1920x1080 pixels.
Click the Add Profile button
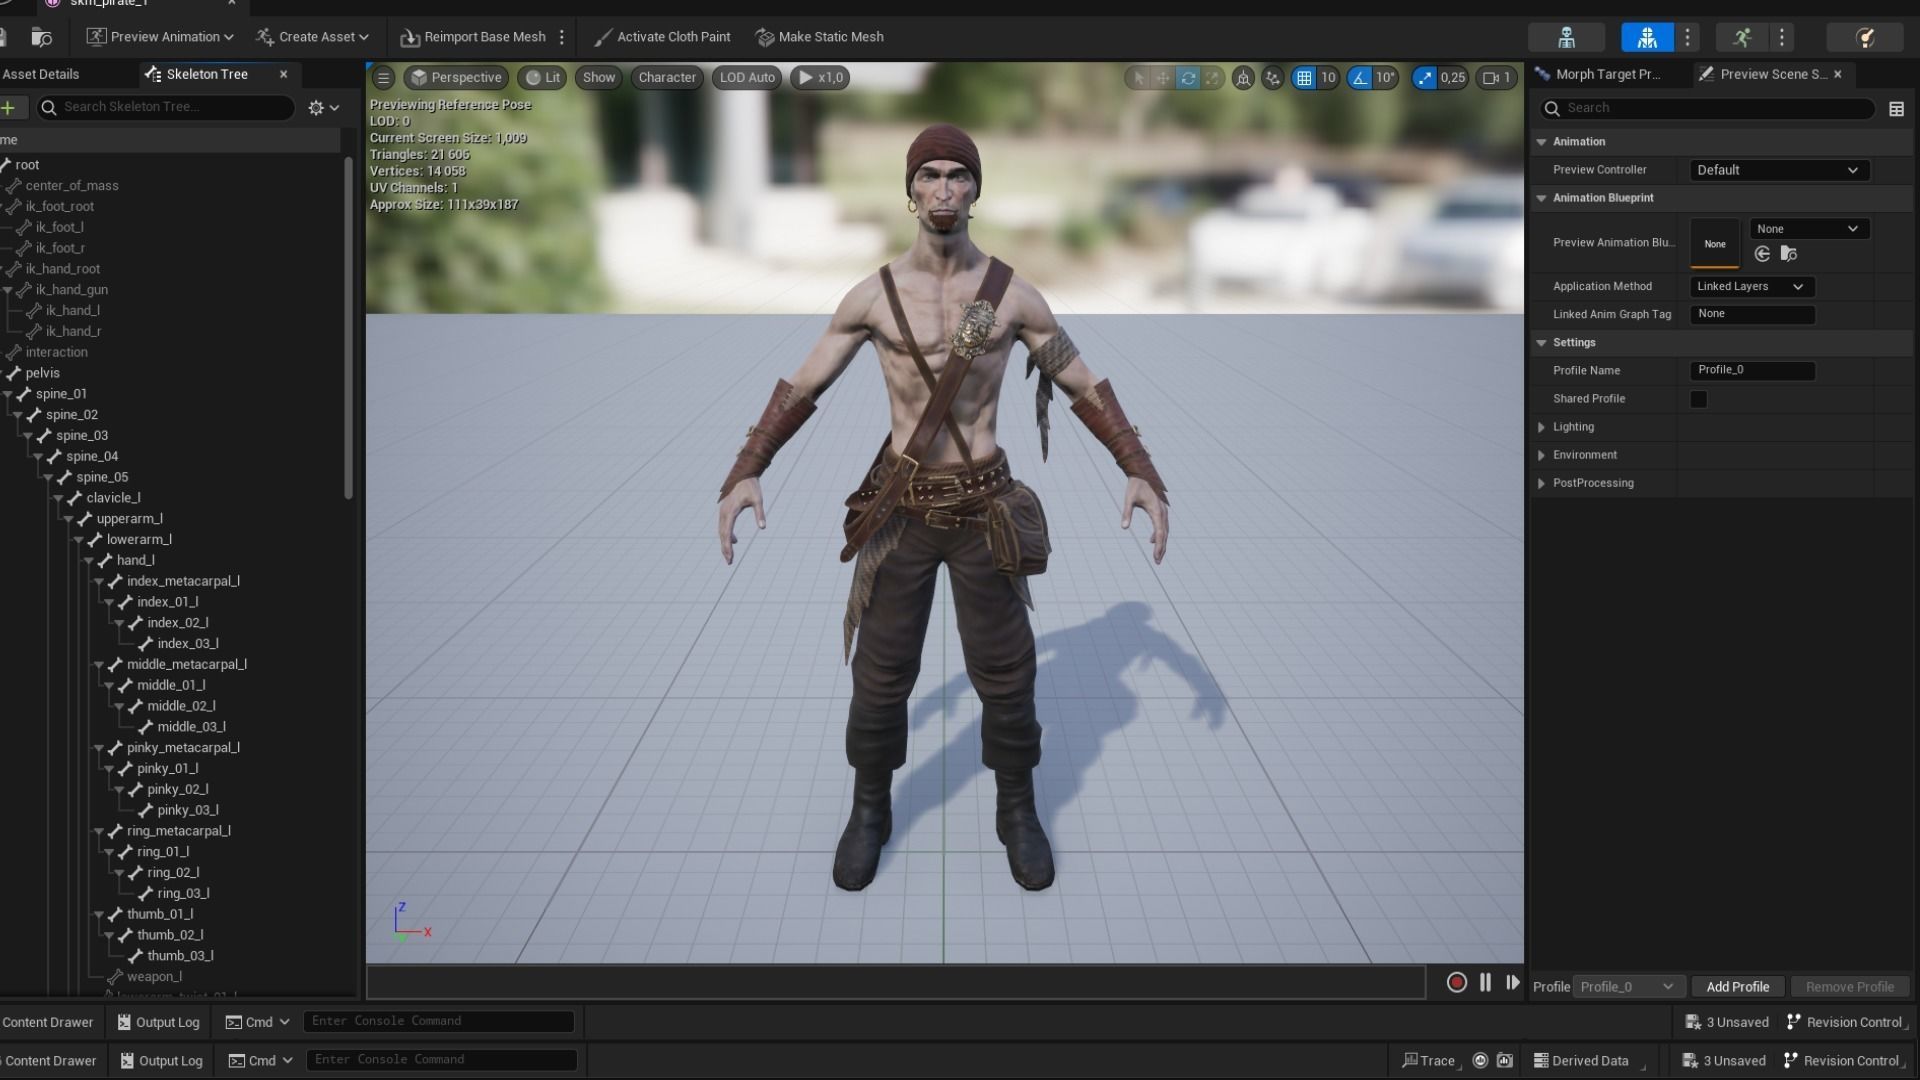1737,987
